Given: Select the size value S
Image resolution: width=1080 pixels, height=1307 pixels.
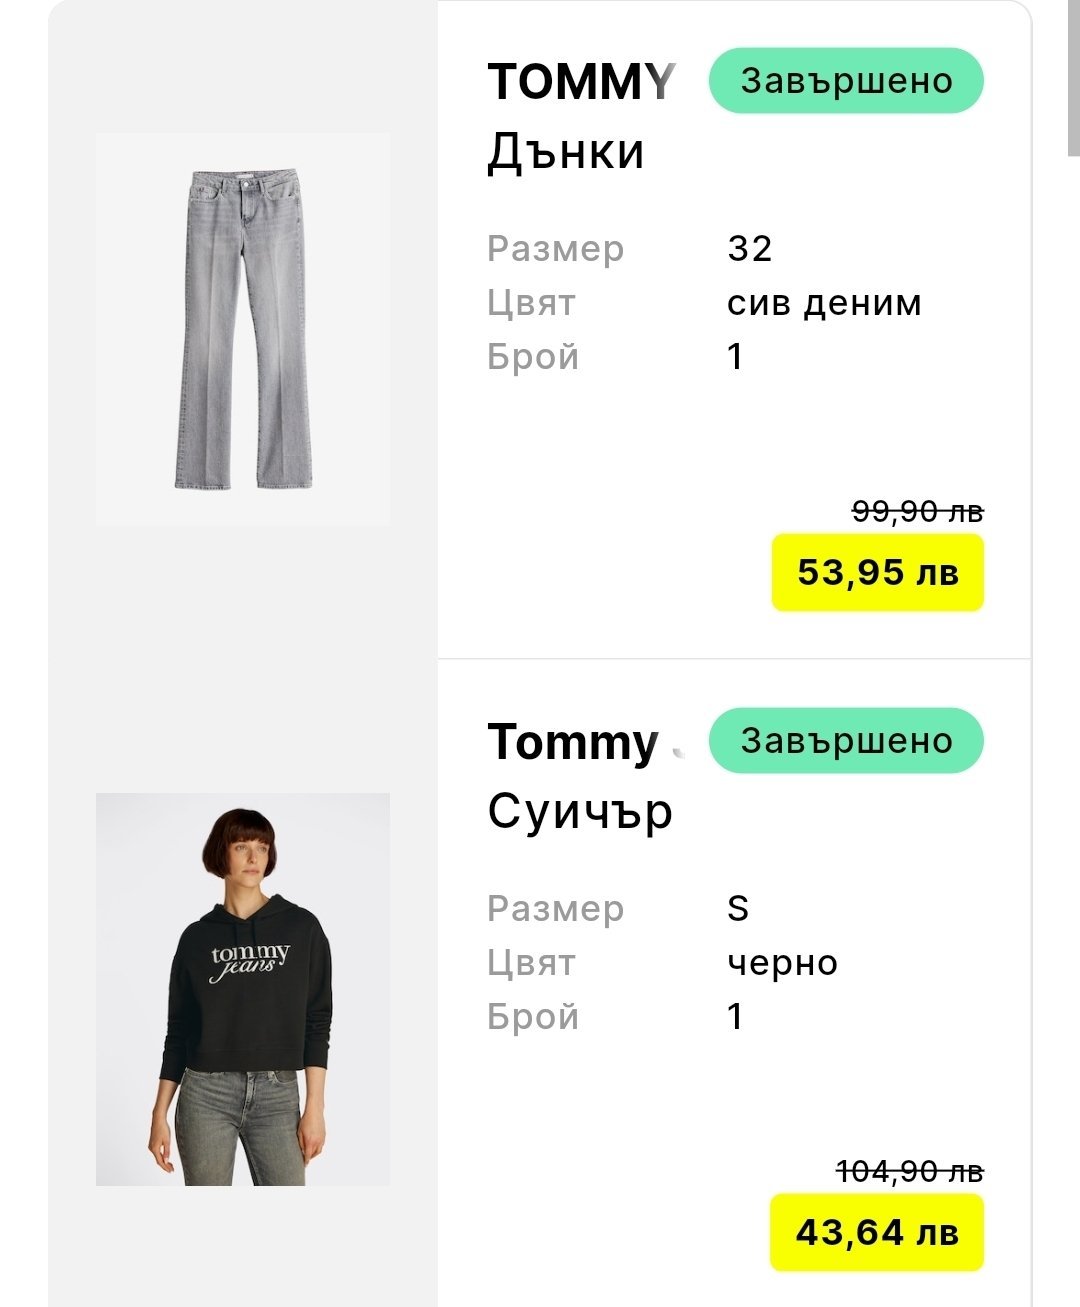Looking at the screenshot, I should point(738,909).
